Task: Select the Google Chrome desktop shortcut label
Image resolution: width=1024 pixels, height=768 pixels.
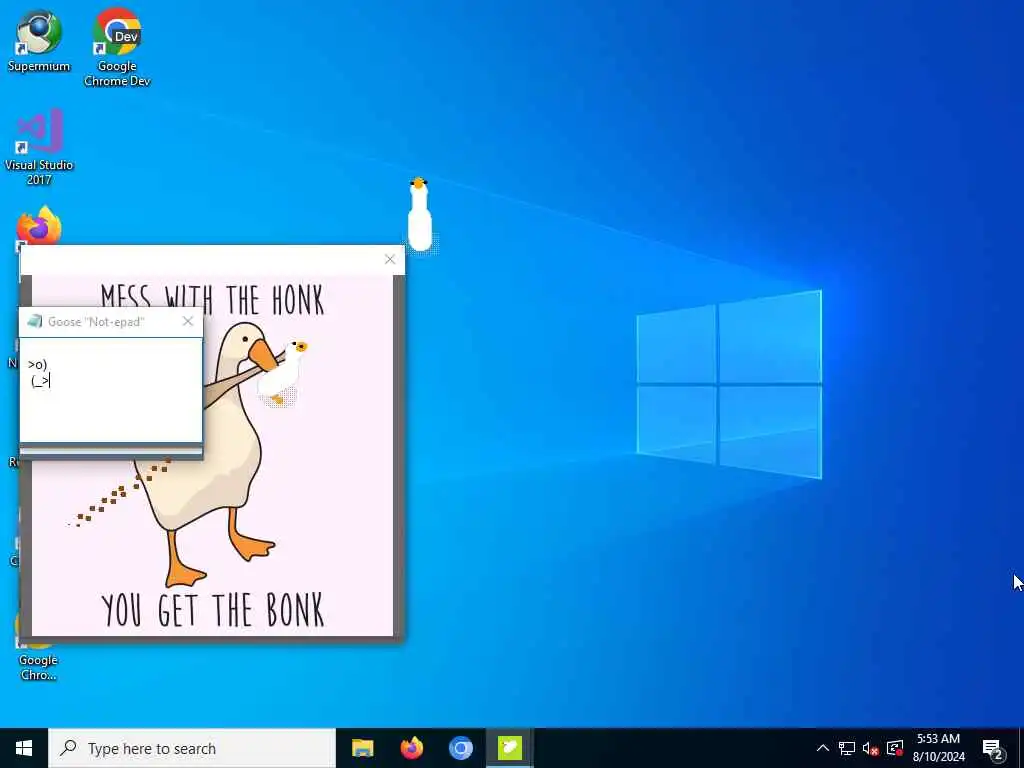Action: [38, 667]
